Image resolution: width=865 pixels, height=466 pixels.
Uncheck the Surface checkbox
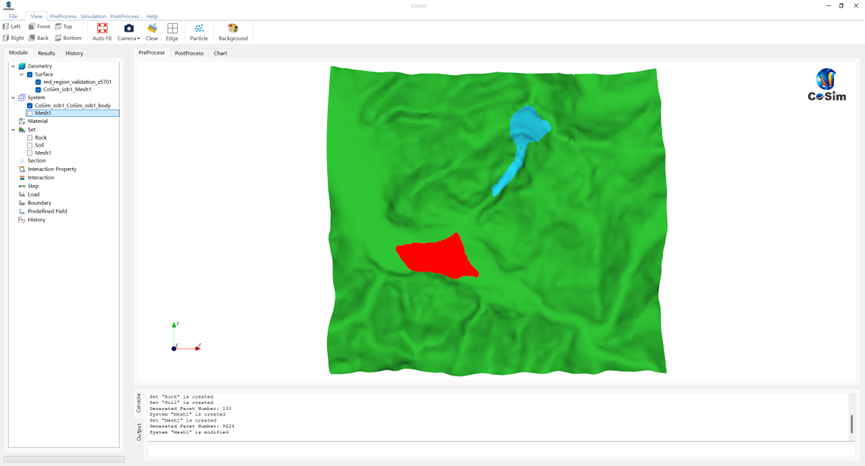tap(30, 74)
